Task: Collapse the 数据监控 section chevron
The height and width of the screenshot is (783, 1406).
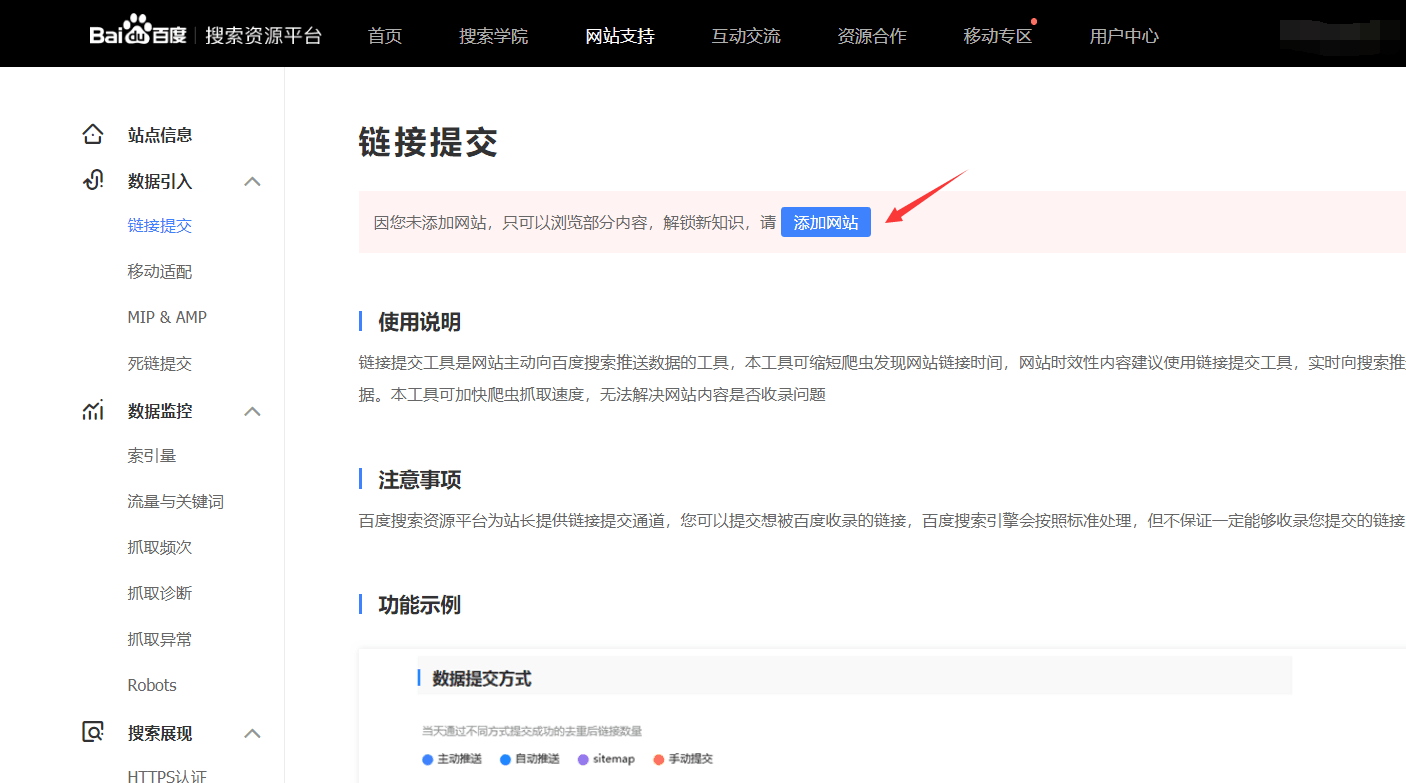Action: pos(253,410)
